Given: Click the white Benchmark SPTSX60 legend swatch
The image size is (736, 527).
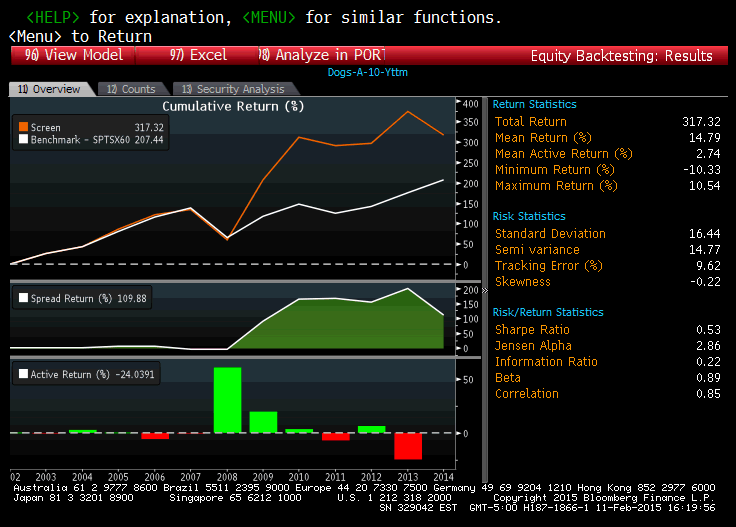Looking at the screenshot, I should point(23,139).
